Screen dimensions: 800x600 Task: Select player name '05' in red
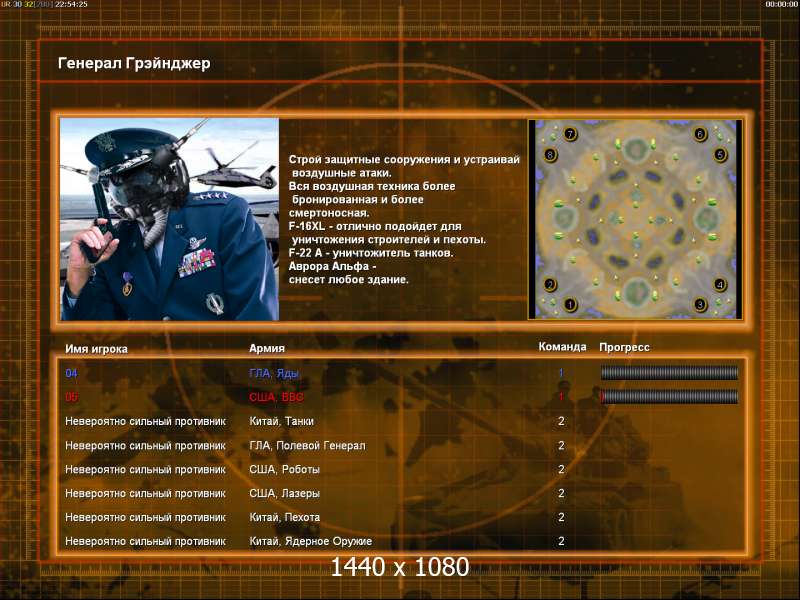pyautogui.click(x=71, y=397)
